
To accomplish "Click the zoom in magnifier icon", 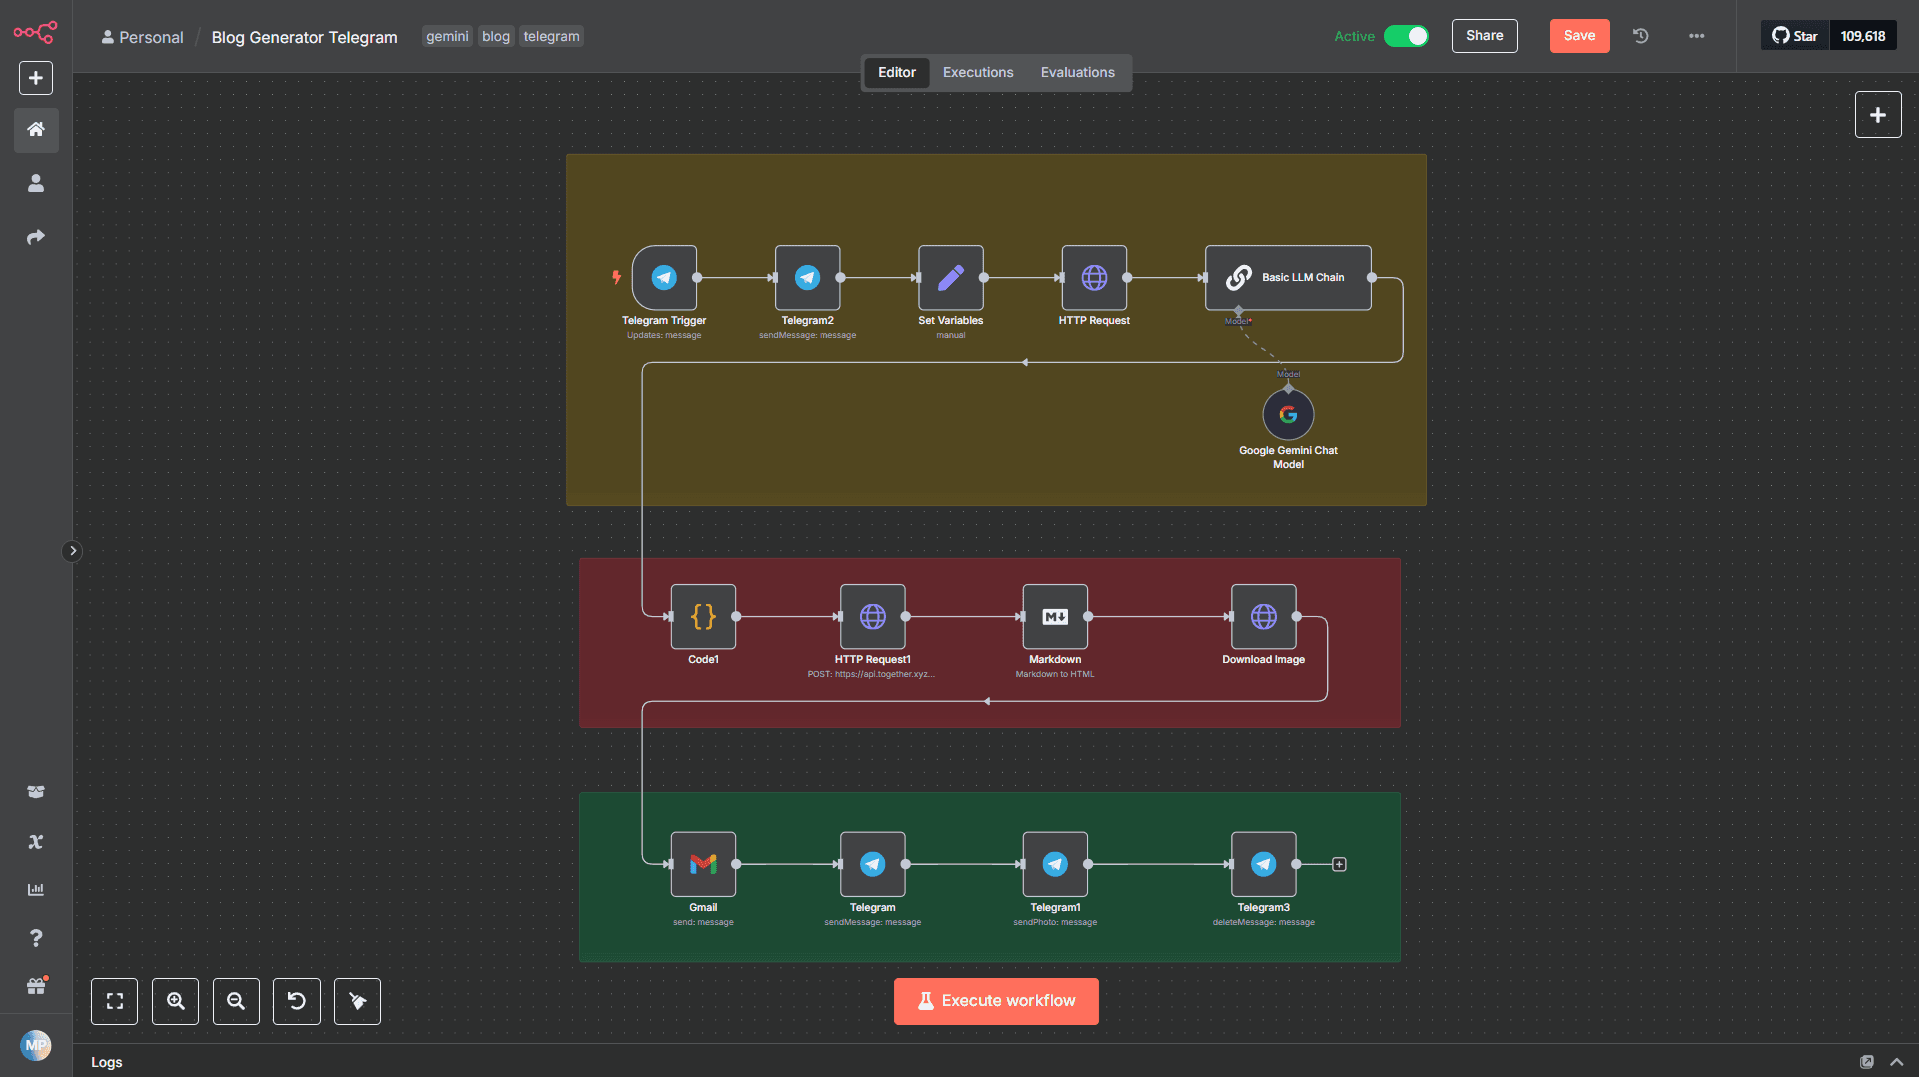I will click(175, 1001).
